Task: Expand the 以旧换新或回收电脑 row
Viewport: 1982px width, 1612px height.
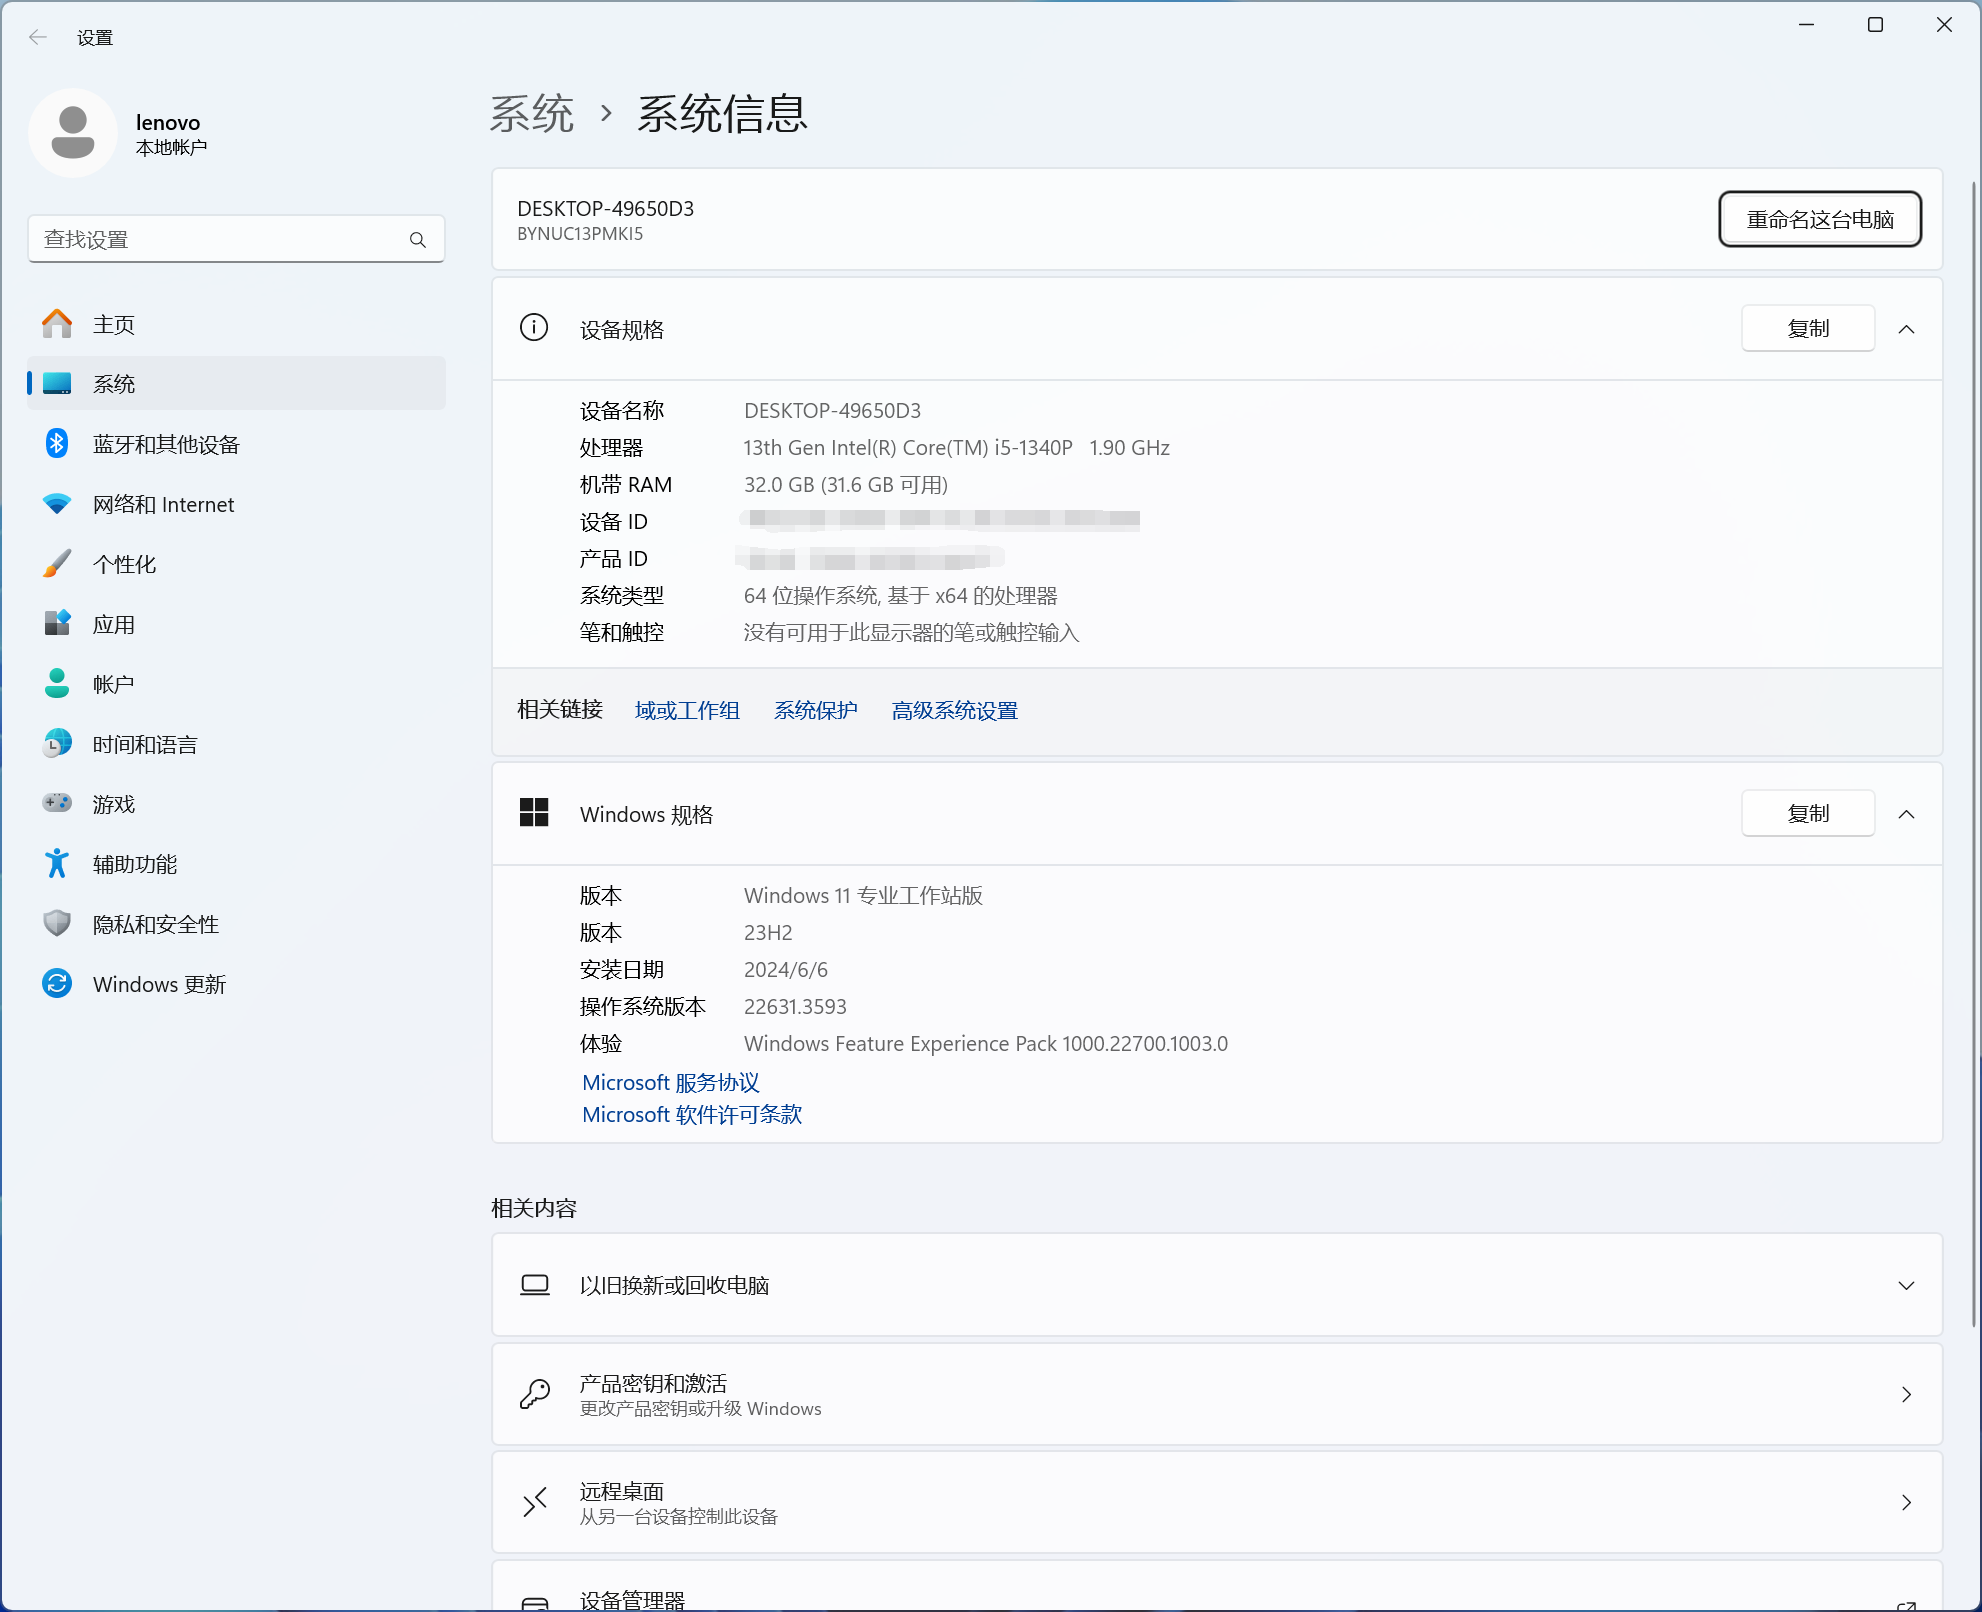Action: (1906, 1285)
